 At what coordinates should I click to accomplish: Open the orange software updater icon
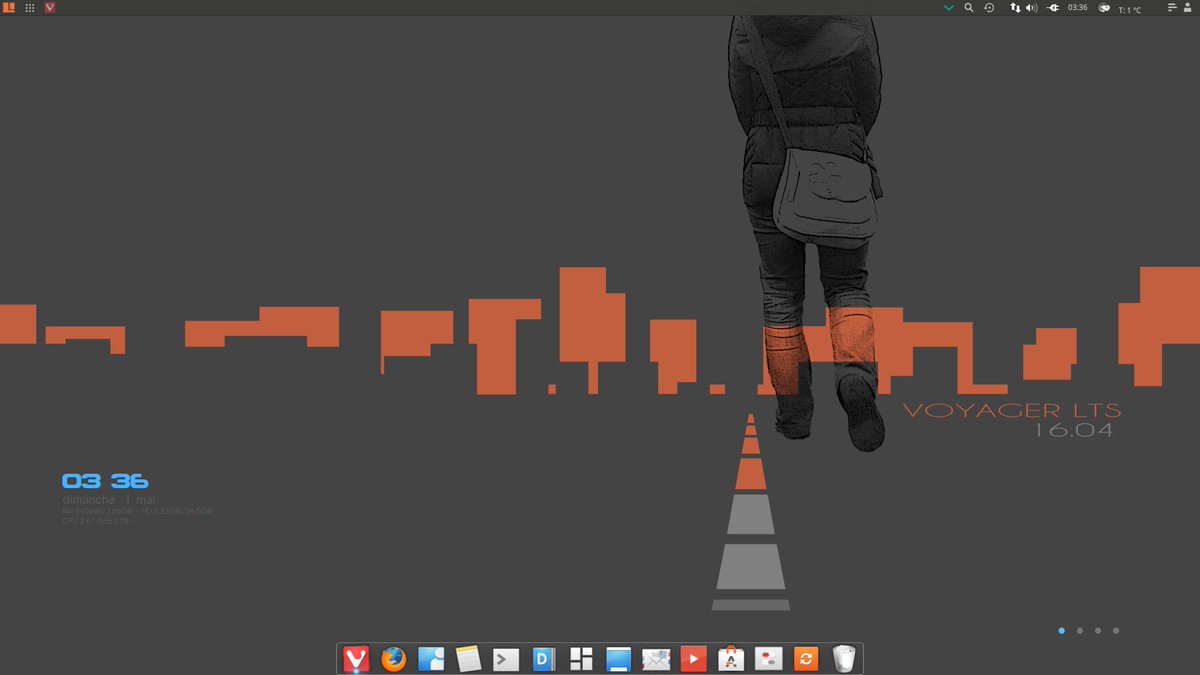pyautogui.click(x=806, y=658)
